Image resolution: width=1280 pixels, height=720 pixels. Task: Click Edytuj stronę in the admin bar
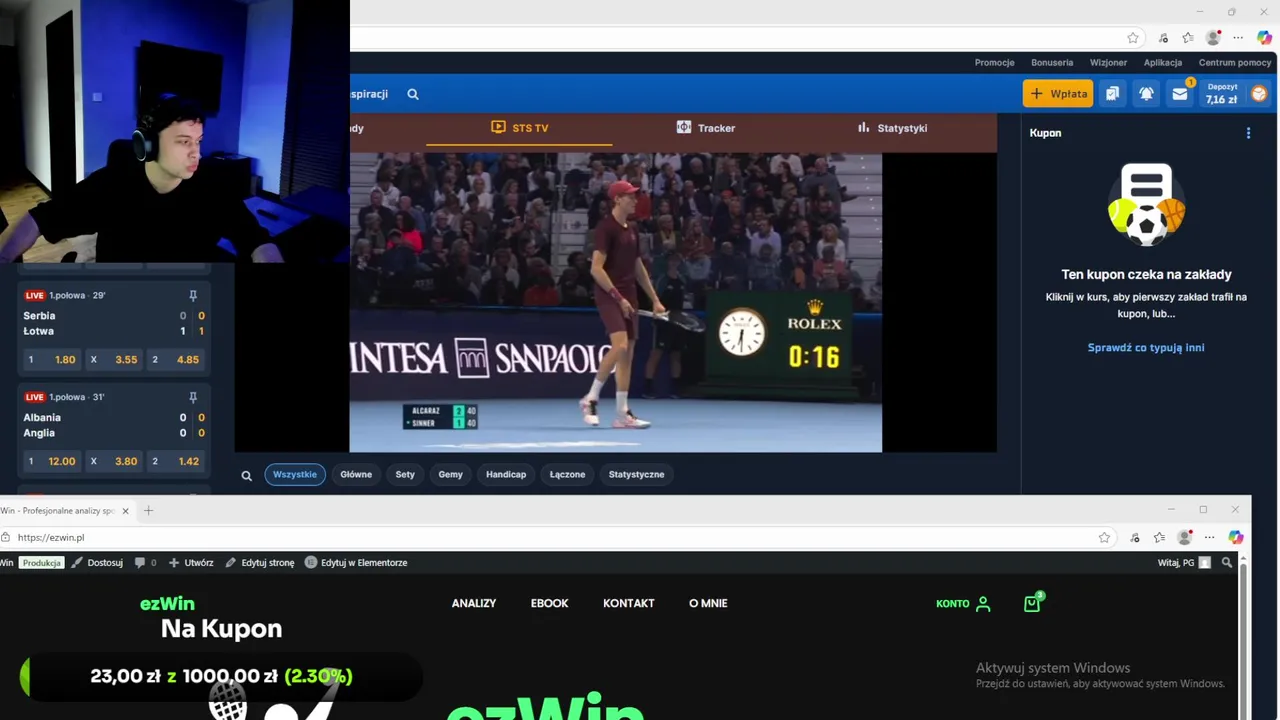tap(259, 563)
